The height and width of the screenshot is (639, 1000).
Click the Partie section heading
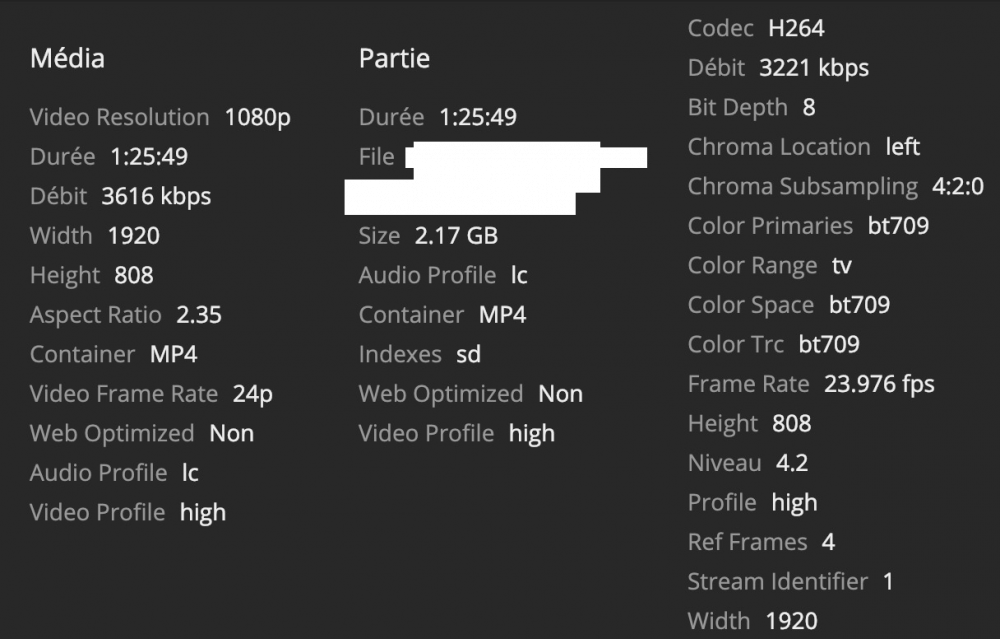point(394,59)
